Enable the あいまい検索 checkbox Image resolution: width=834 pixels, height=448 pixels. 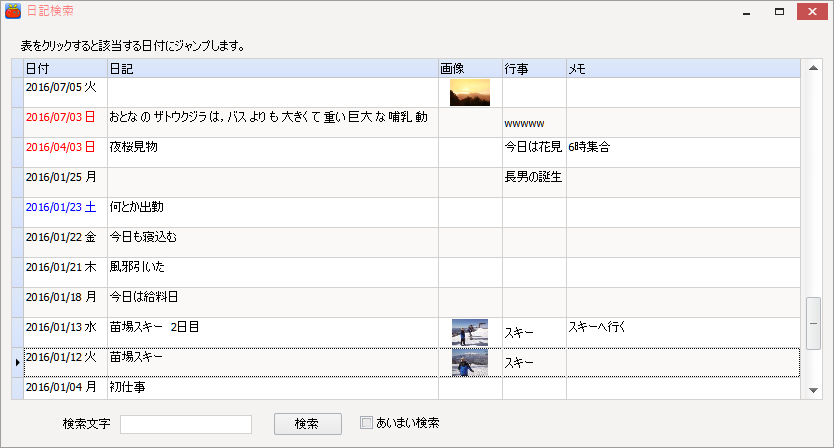pyautogui.click(x=366, y=423)
